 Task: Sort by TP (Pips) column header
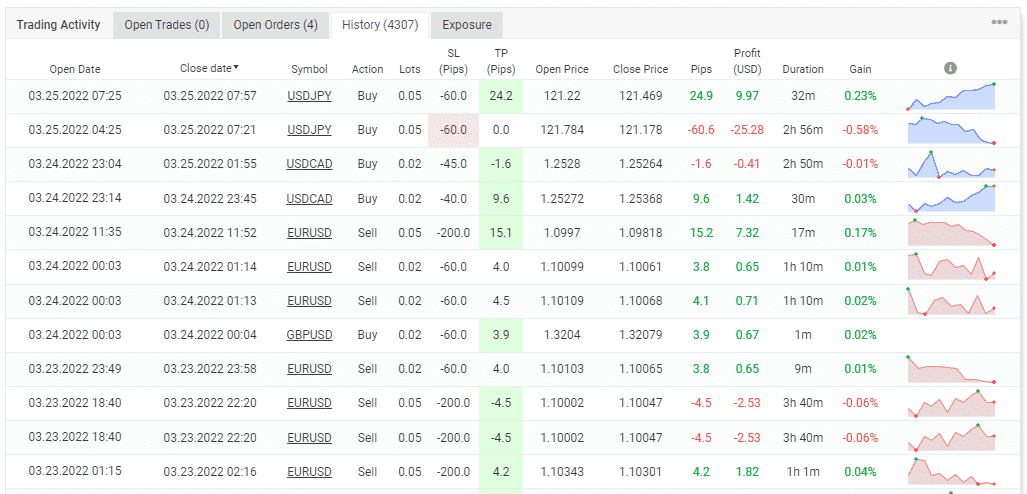pyautogui.click(x=501, y=61)
